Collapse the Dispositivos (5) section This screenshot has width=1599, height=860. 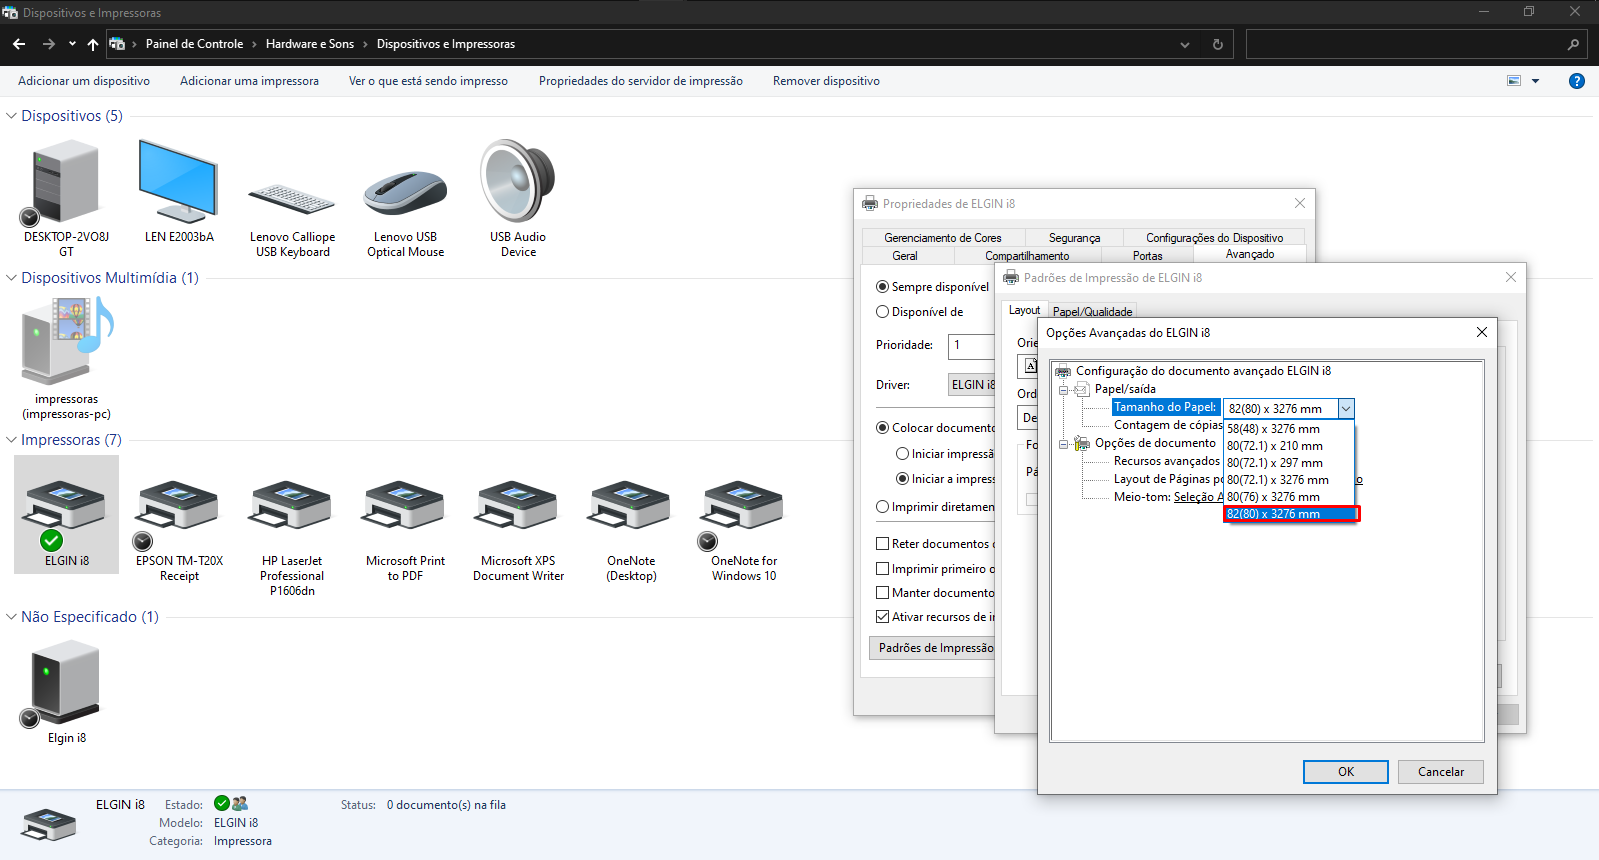click(x=12, y=116)
